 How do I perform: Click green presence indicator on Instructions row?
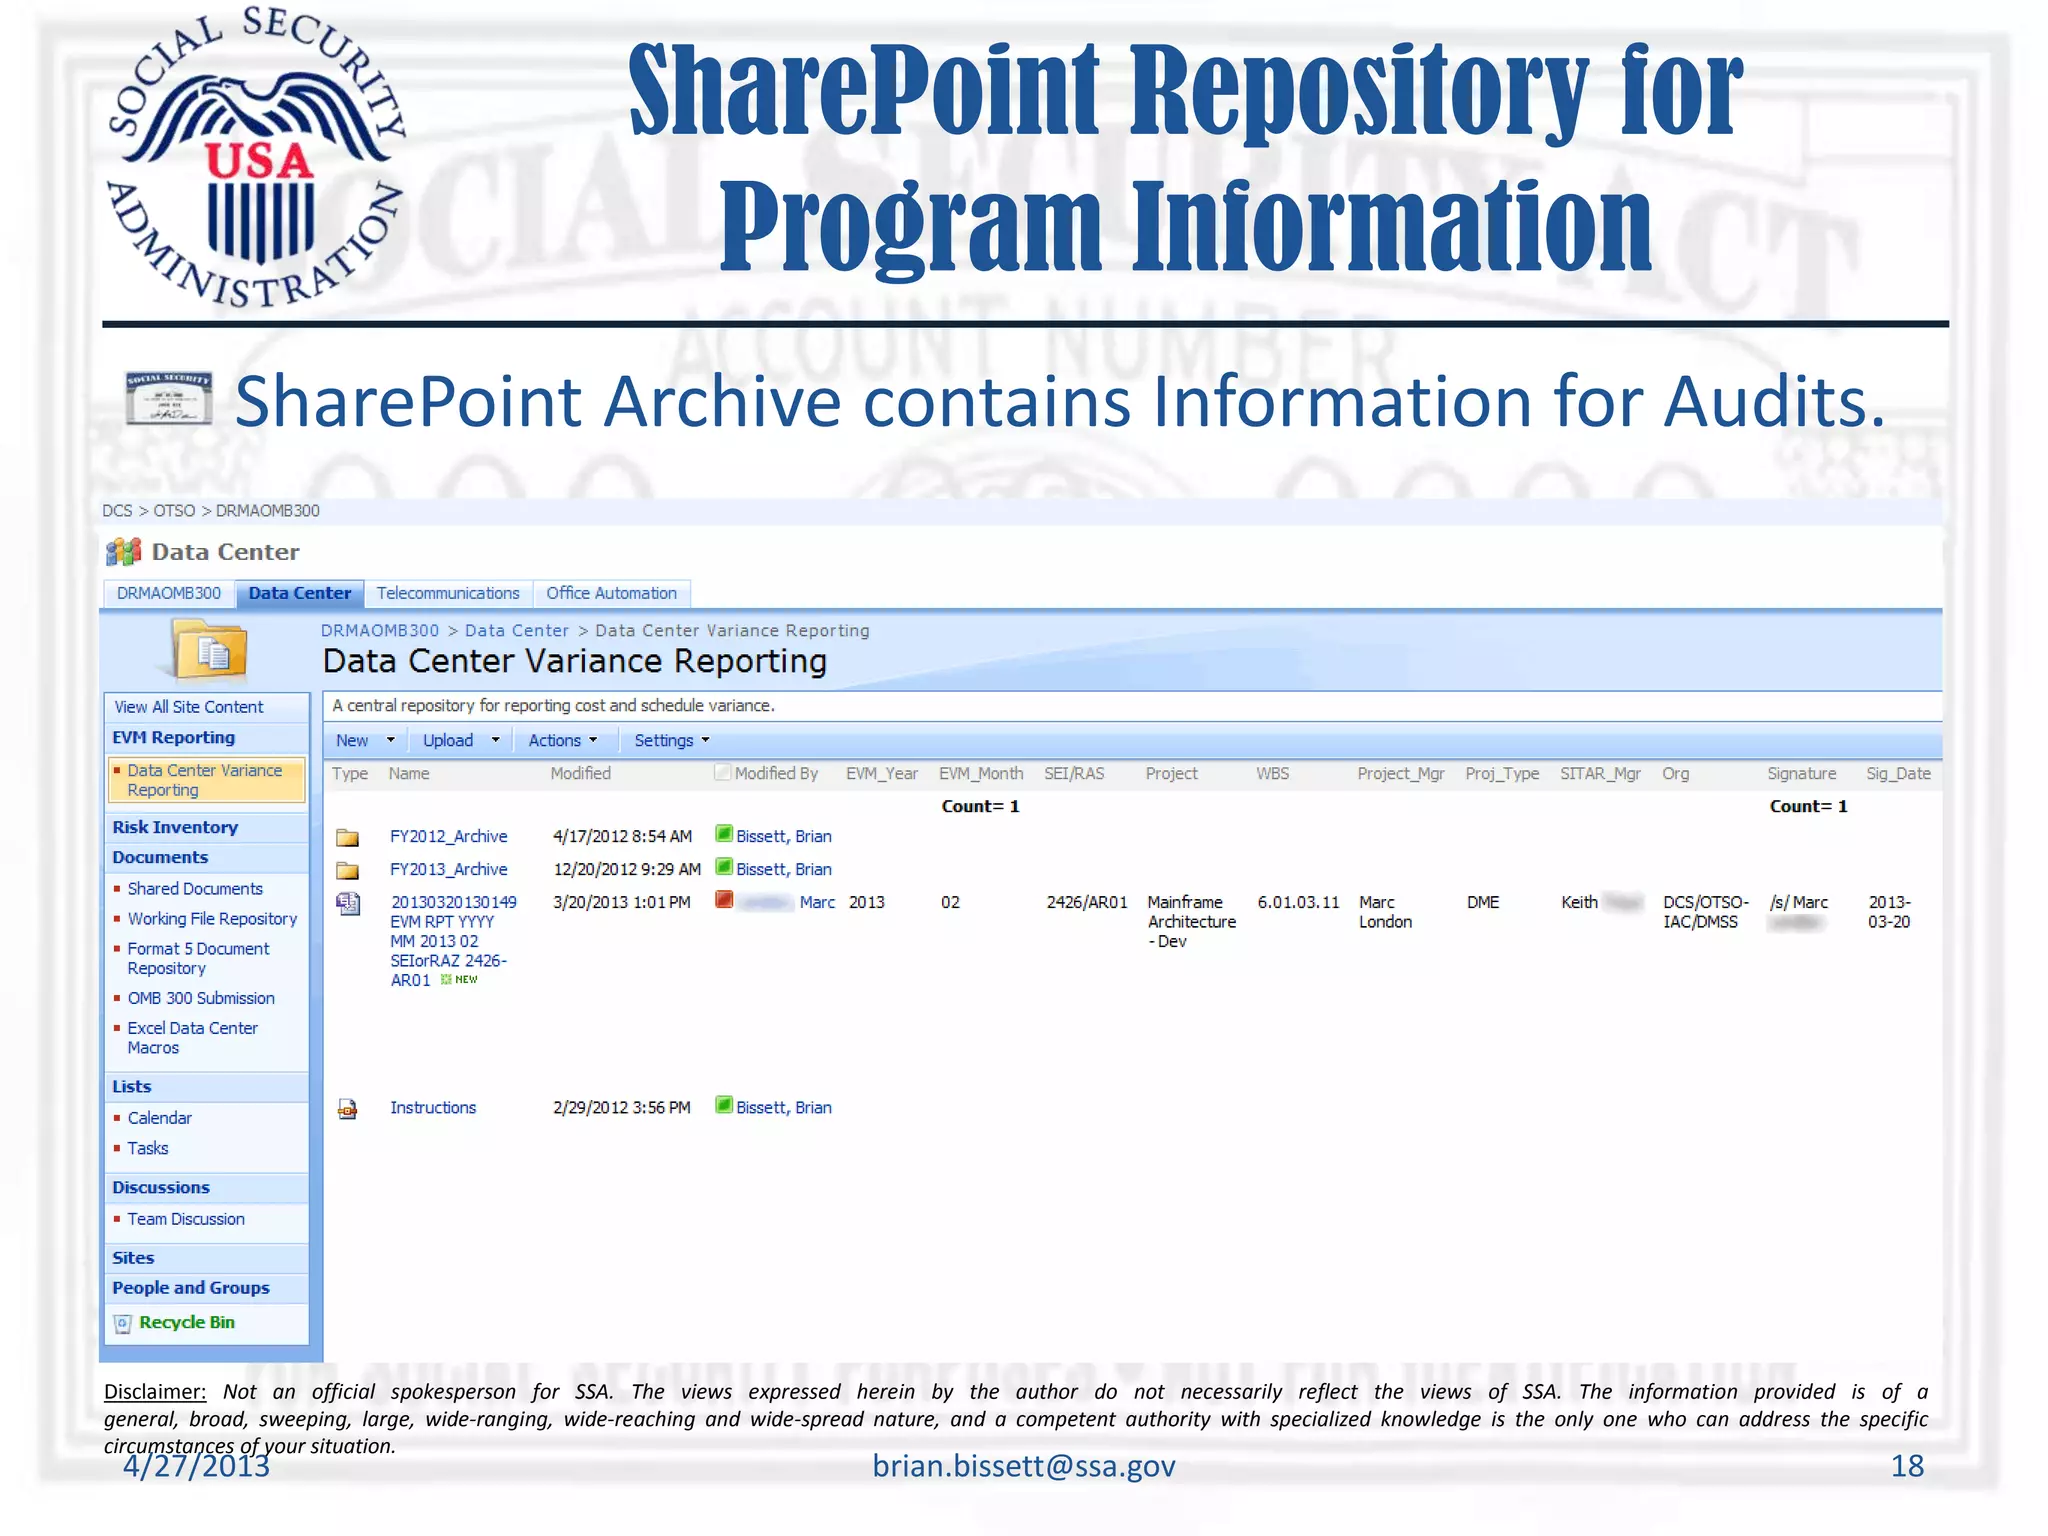pyautogui.click(x=724, y=1105)
